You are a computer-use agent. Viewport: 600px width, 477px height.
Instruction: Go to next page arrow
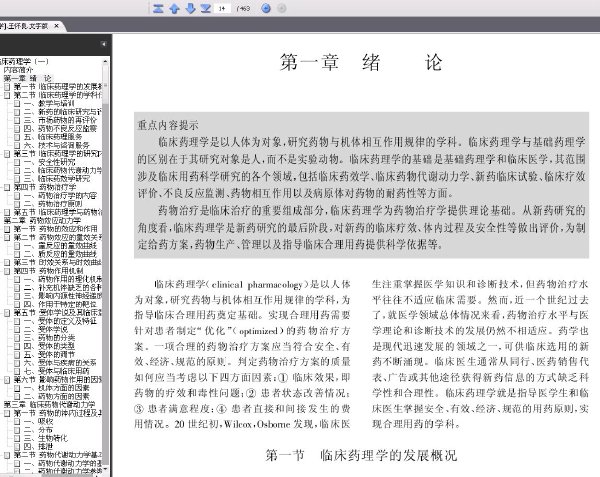coord(190,8)
